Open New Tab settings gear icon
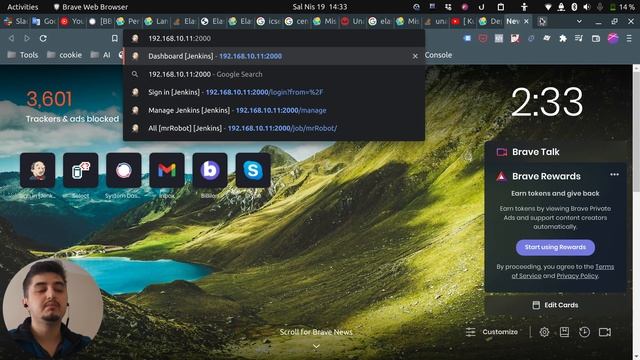The image size is (640, 360). pos(544,332)
